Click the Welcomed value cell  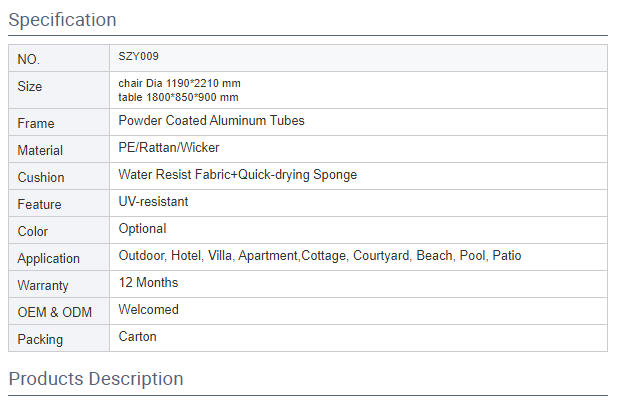tap(148, 310)
